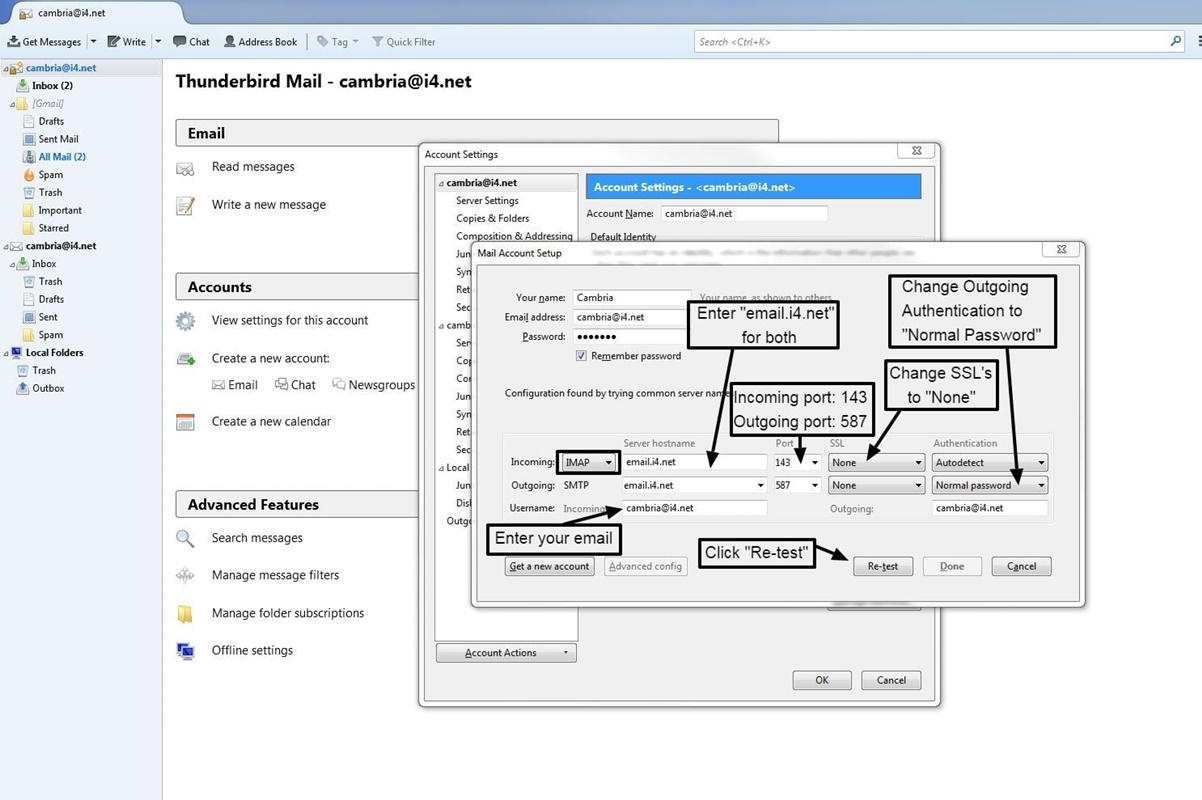Open the incoming port 143 dropdown
1202x800 pixels.
tap(815, 463)
